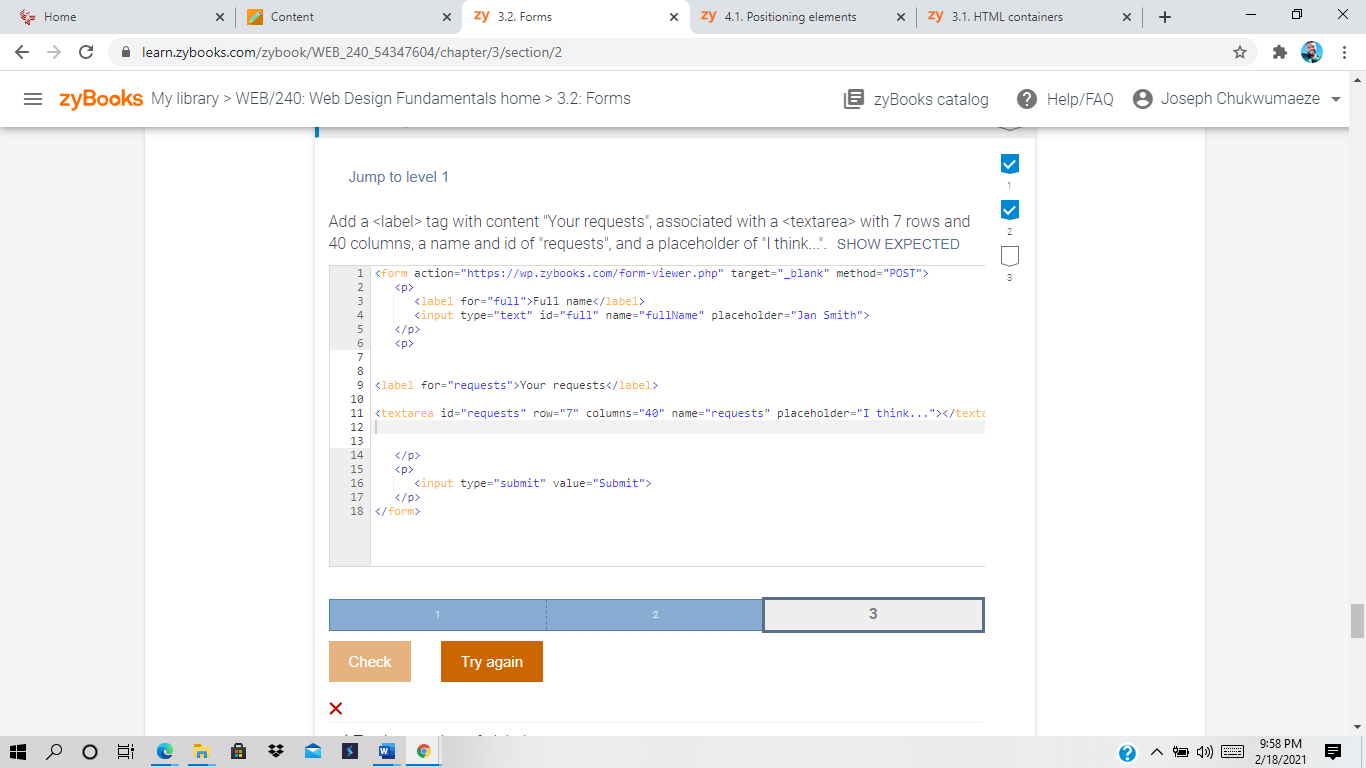1366x768 pixels.
Task: Check the level 3 completion checkbox
Action: [1010, 257]
